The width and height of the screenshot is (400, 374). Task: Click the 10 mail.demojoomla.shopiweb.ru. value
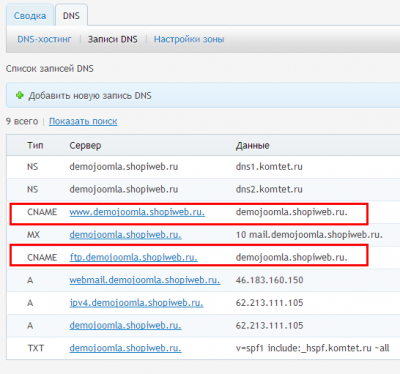(x=309, y=235)
